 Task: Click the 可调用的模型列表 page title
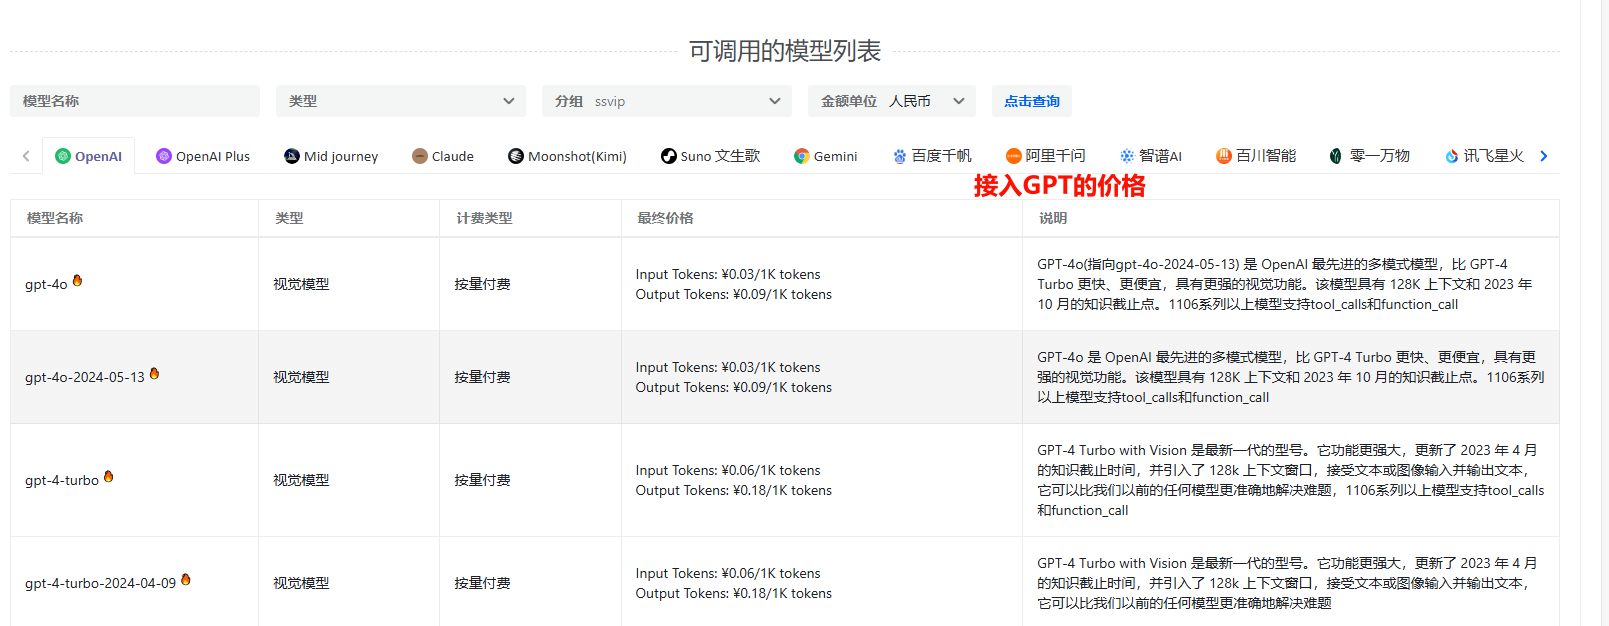785,51
